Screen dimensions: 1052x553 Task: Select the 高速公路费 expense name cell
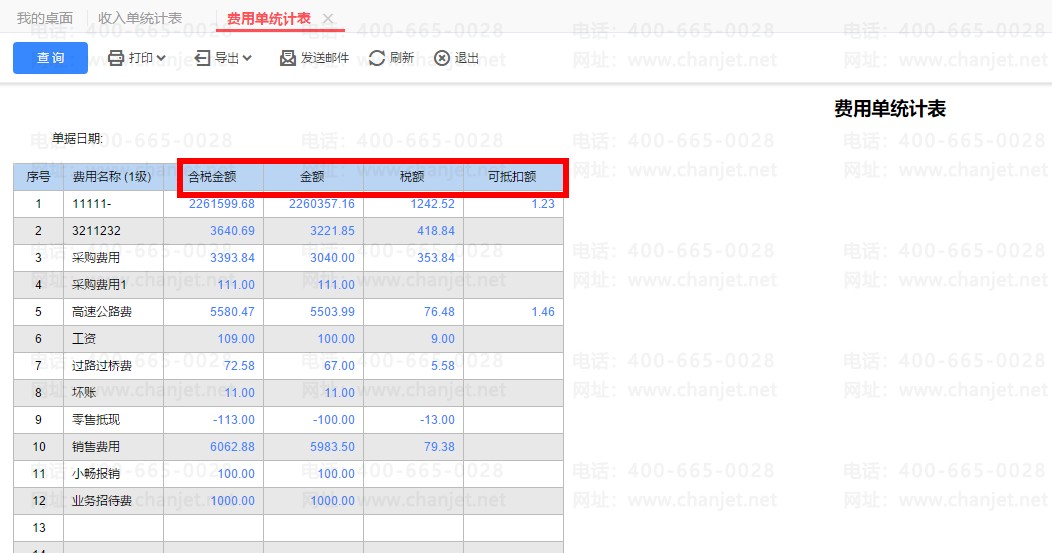click(113, 312)
